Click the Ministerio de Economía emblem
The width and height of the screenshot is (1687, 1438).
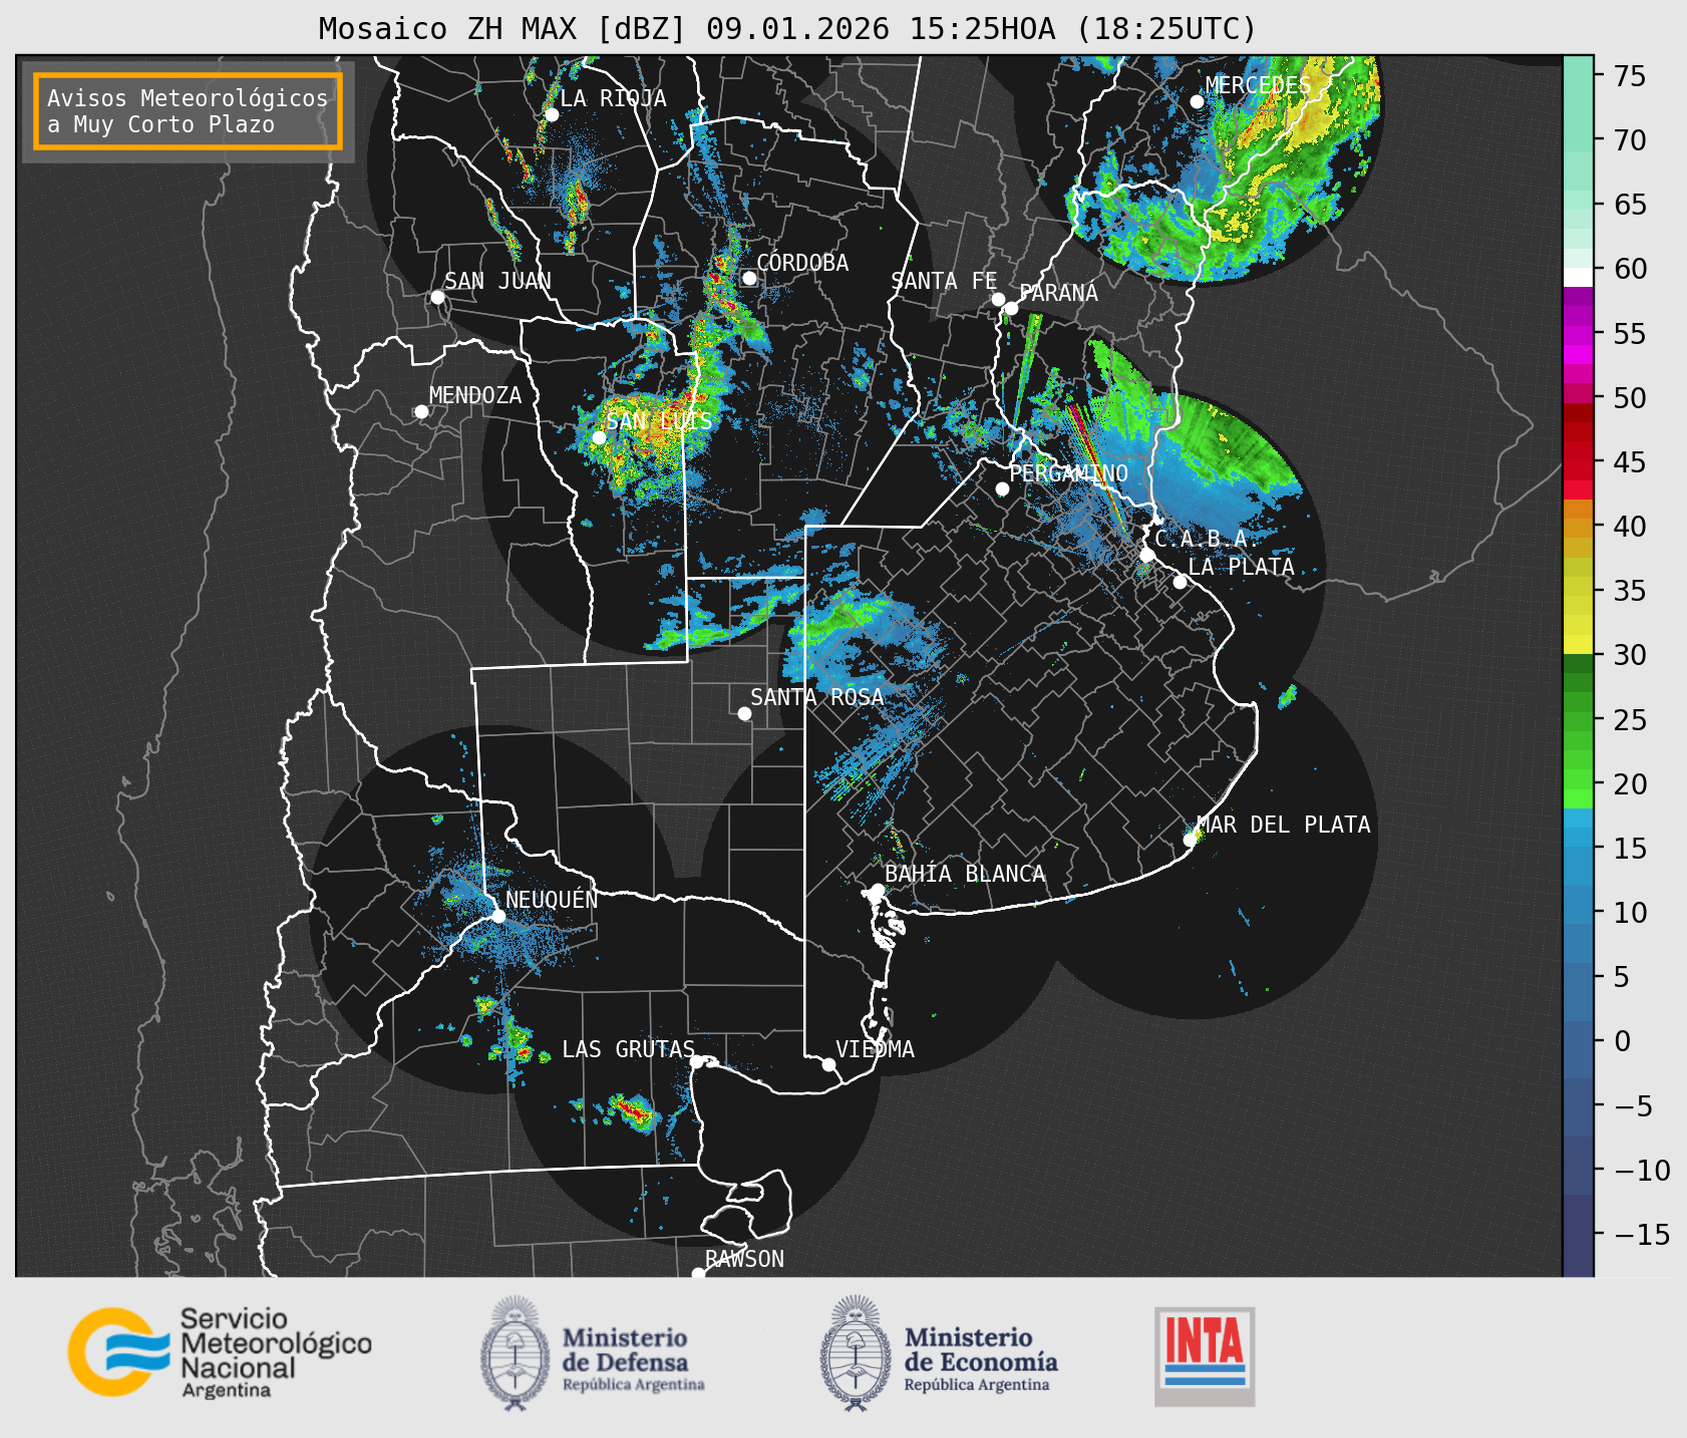click(x=855, y=1354)
